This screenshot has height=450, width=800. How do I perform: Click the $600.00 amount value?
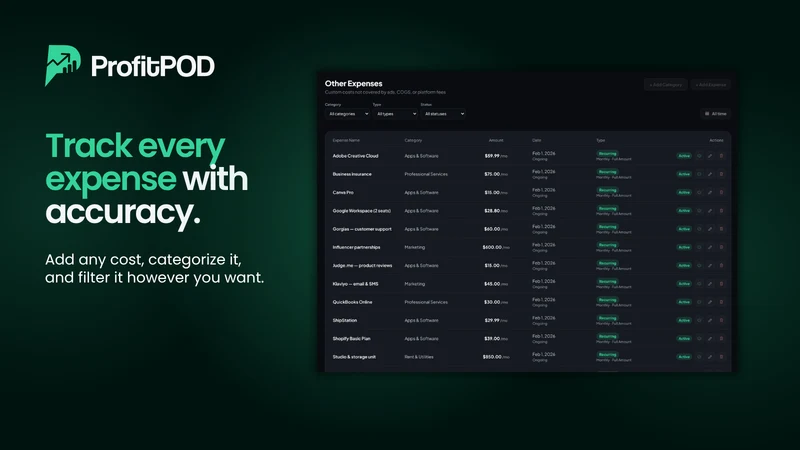[492, 247]
